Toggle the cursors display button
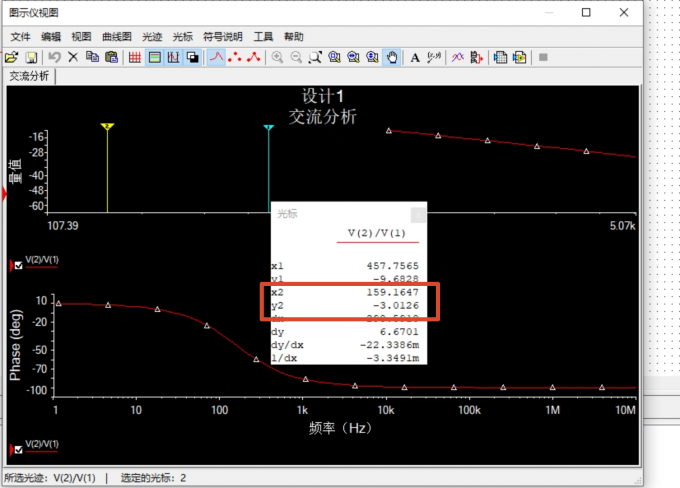Viewport: 680px width, 488px height. coord(173,57)
